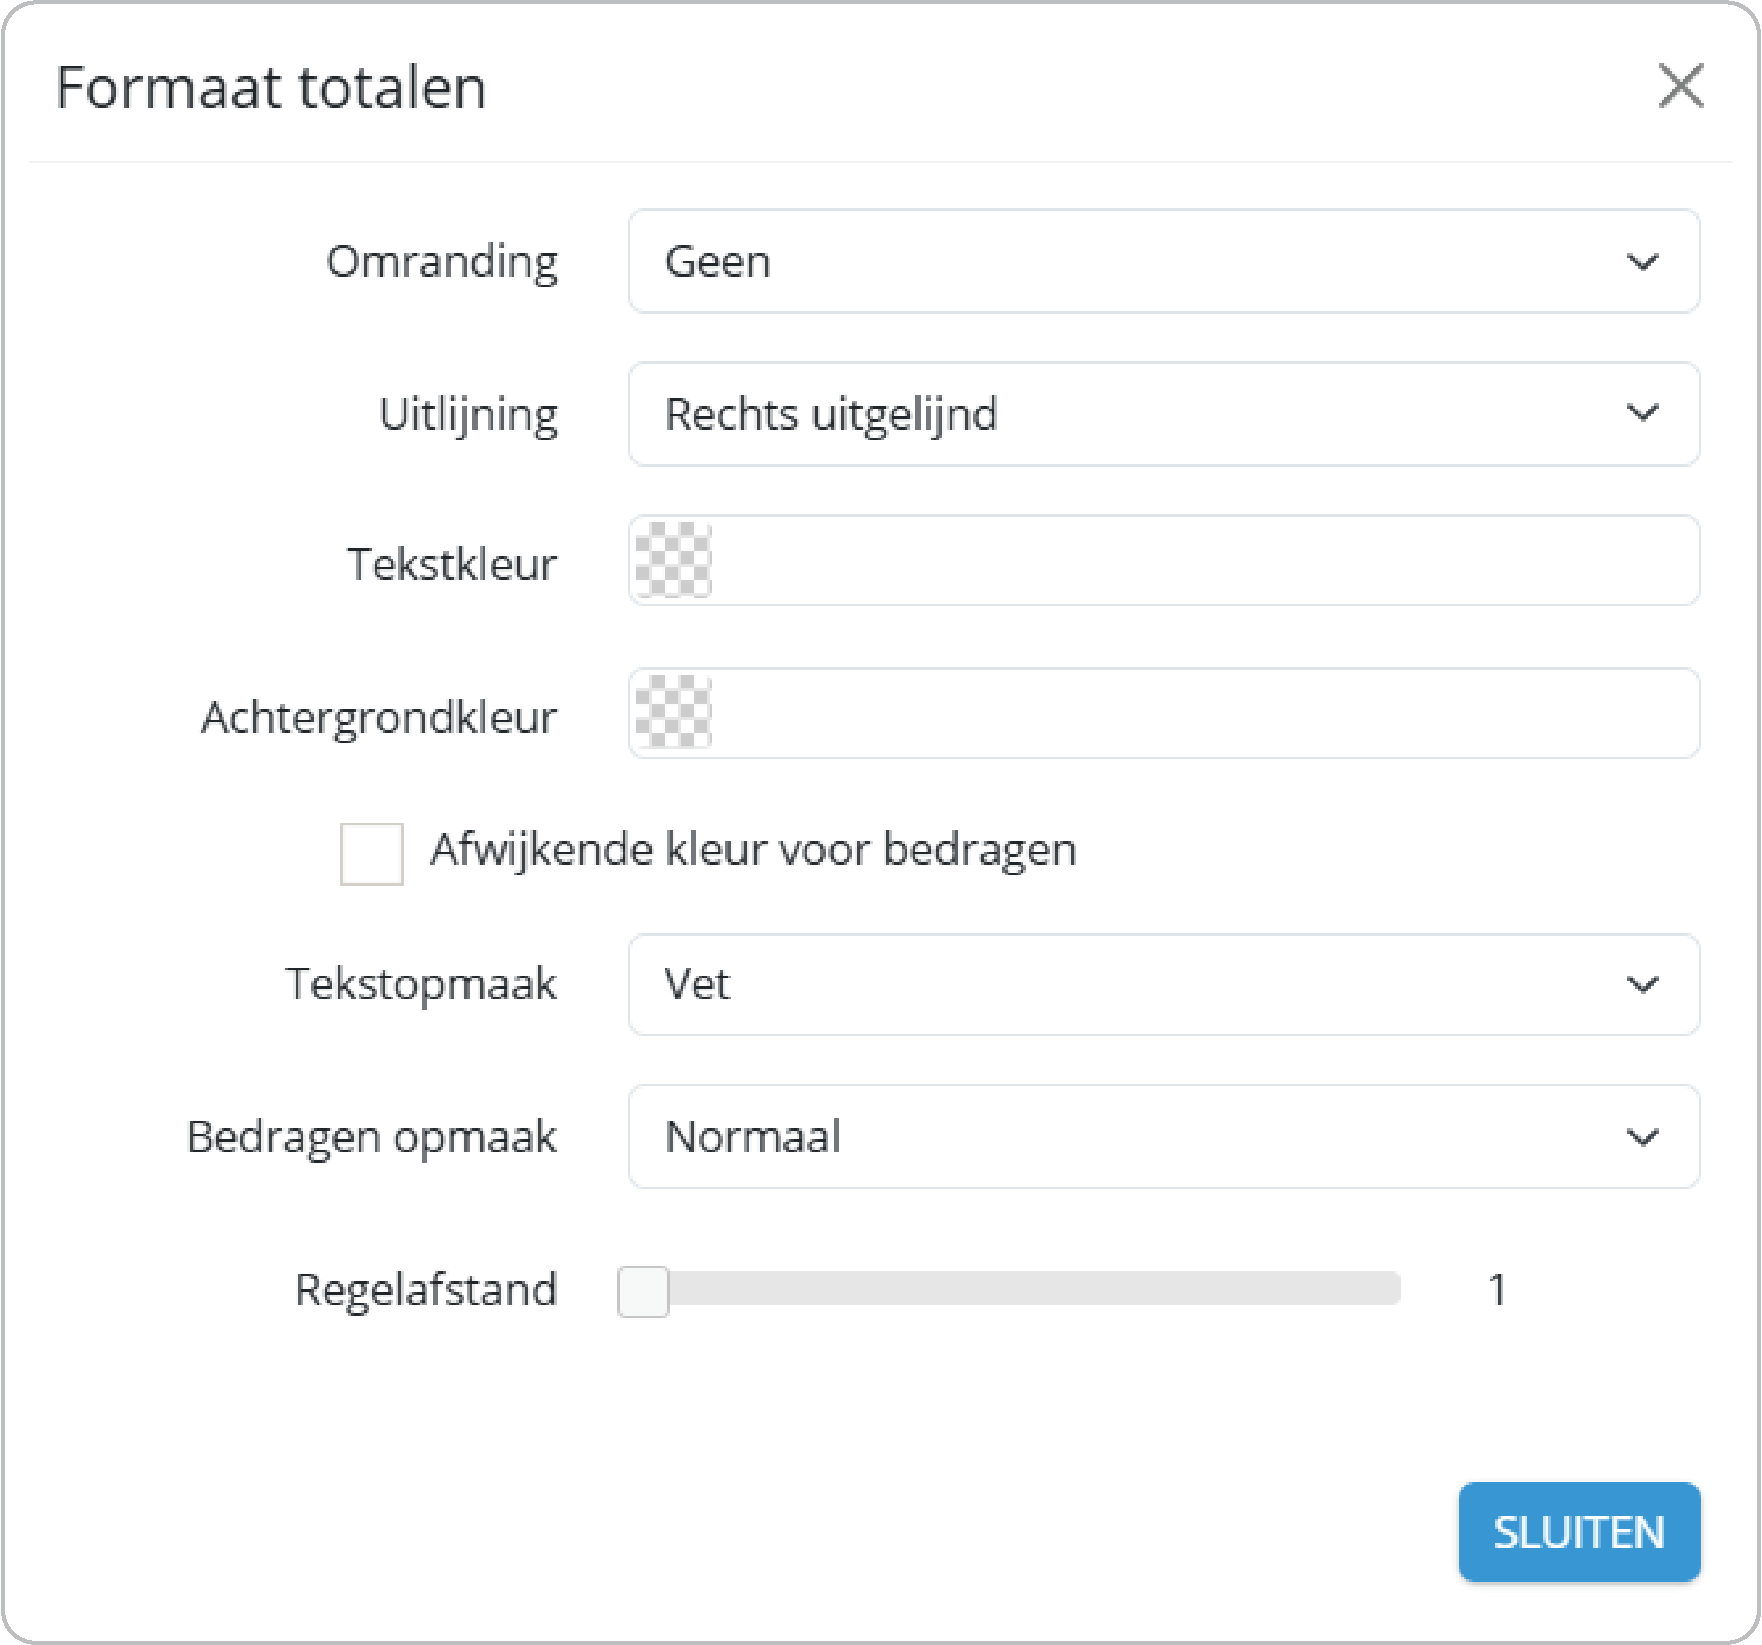Click the Achtergrondkleur field label
This screenshot has width=1762, height=1645.
click(379, 717)
